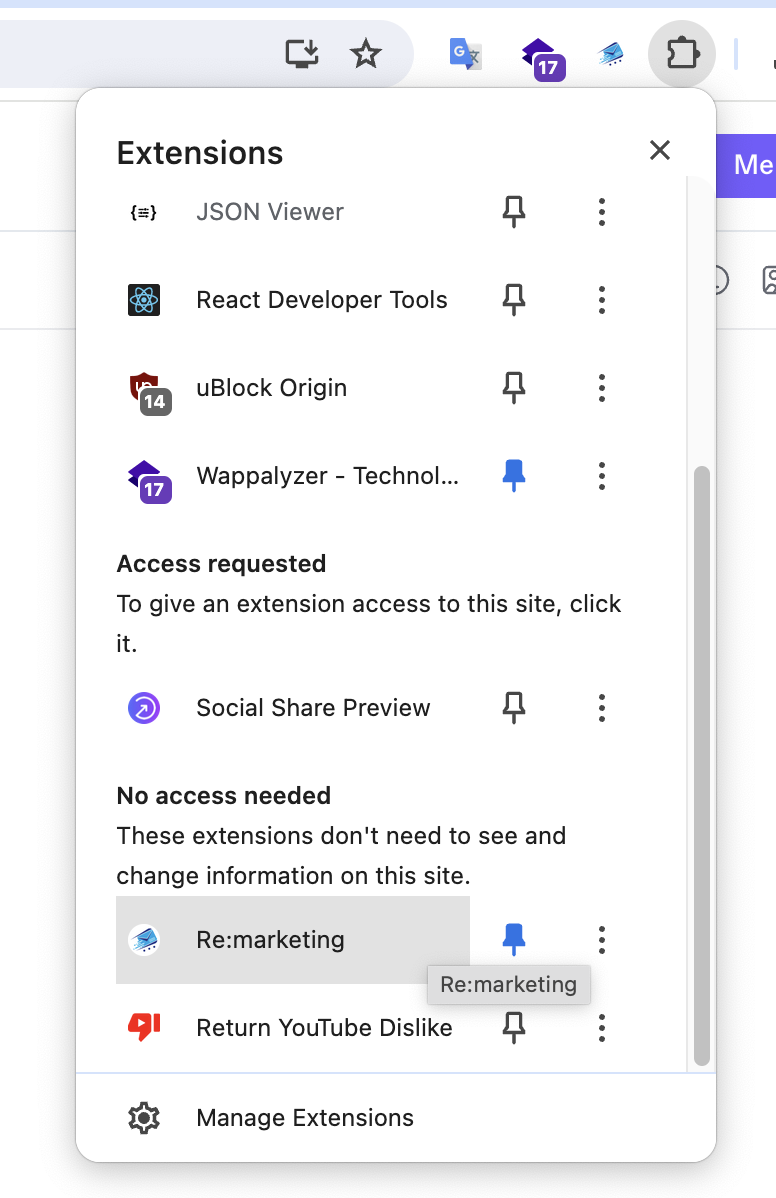Unpin the Re:marketing extension
Screen dimensions: 776x1198
click(514, 940)
